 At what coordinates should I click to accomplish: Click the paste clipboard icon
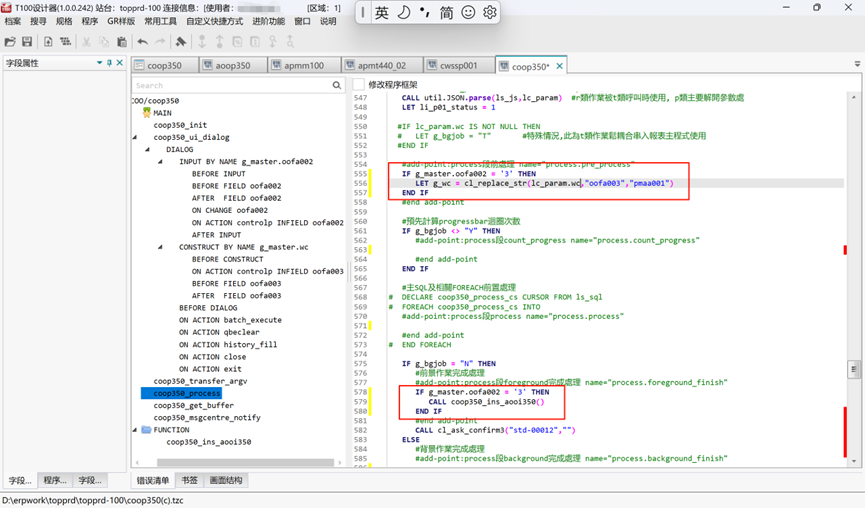[122, 41]
